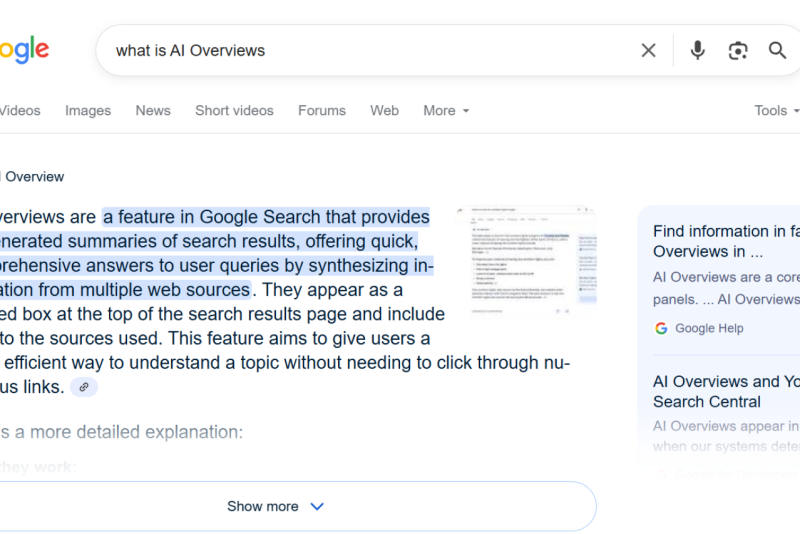The height and width of the screenshot is (534, 800).
Task: Switch to the Images results tab
Action: click(88, 111)
